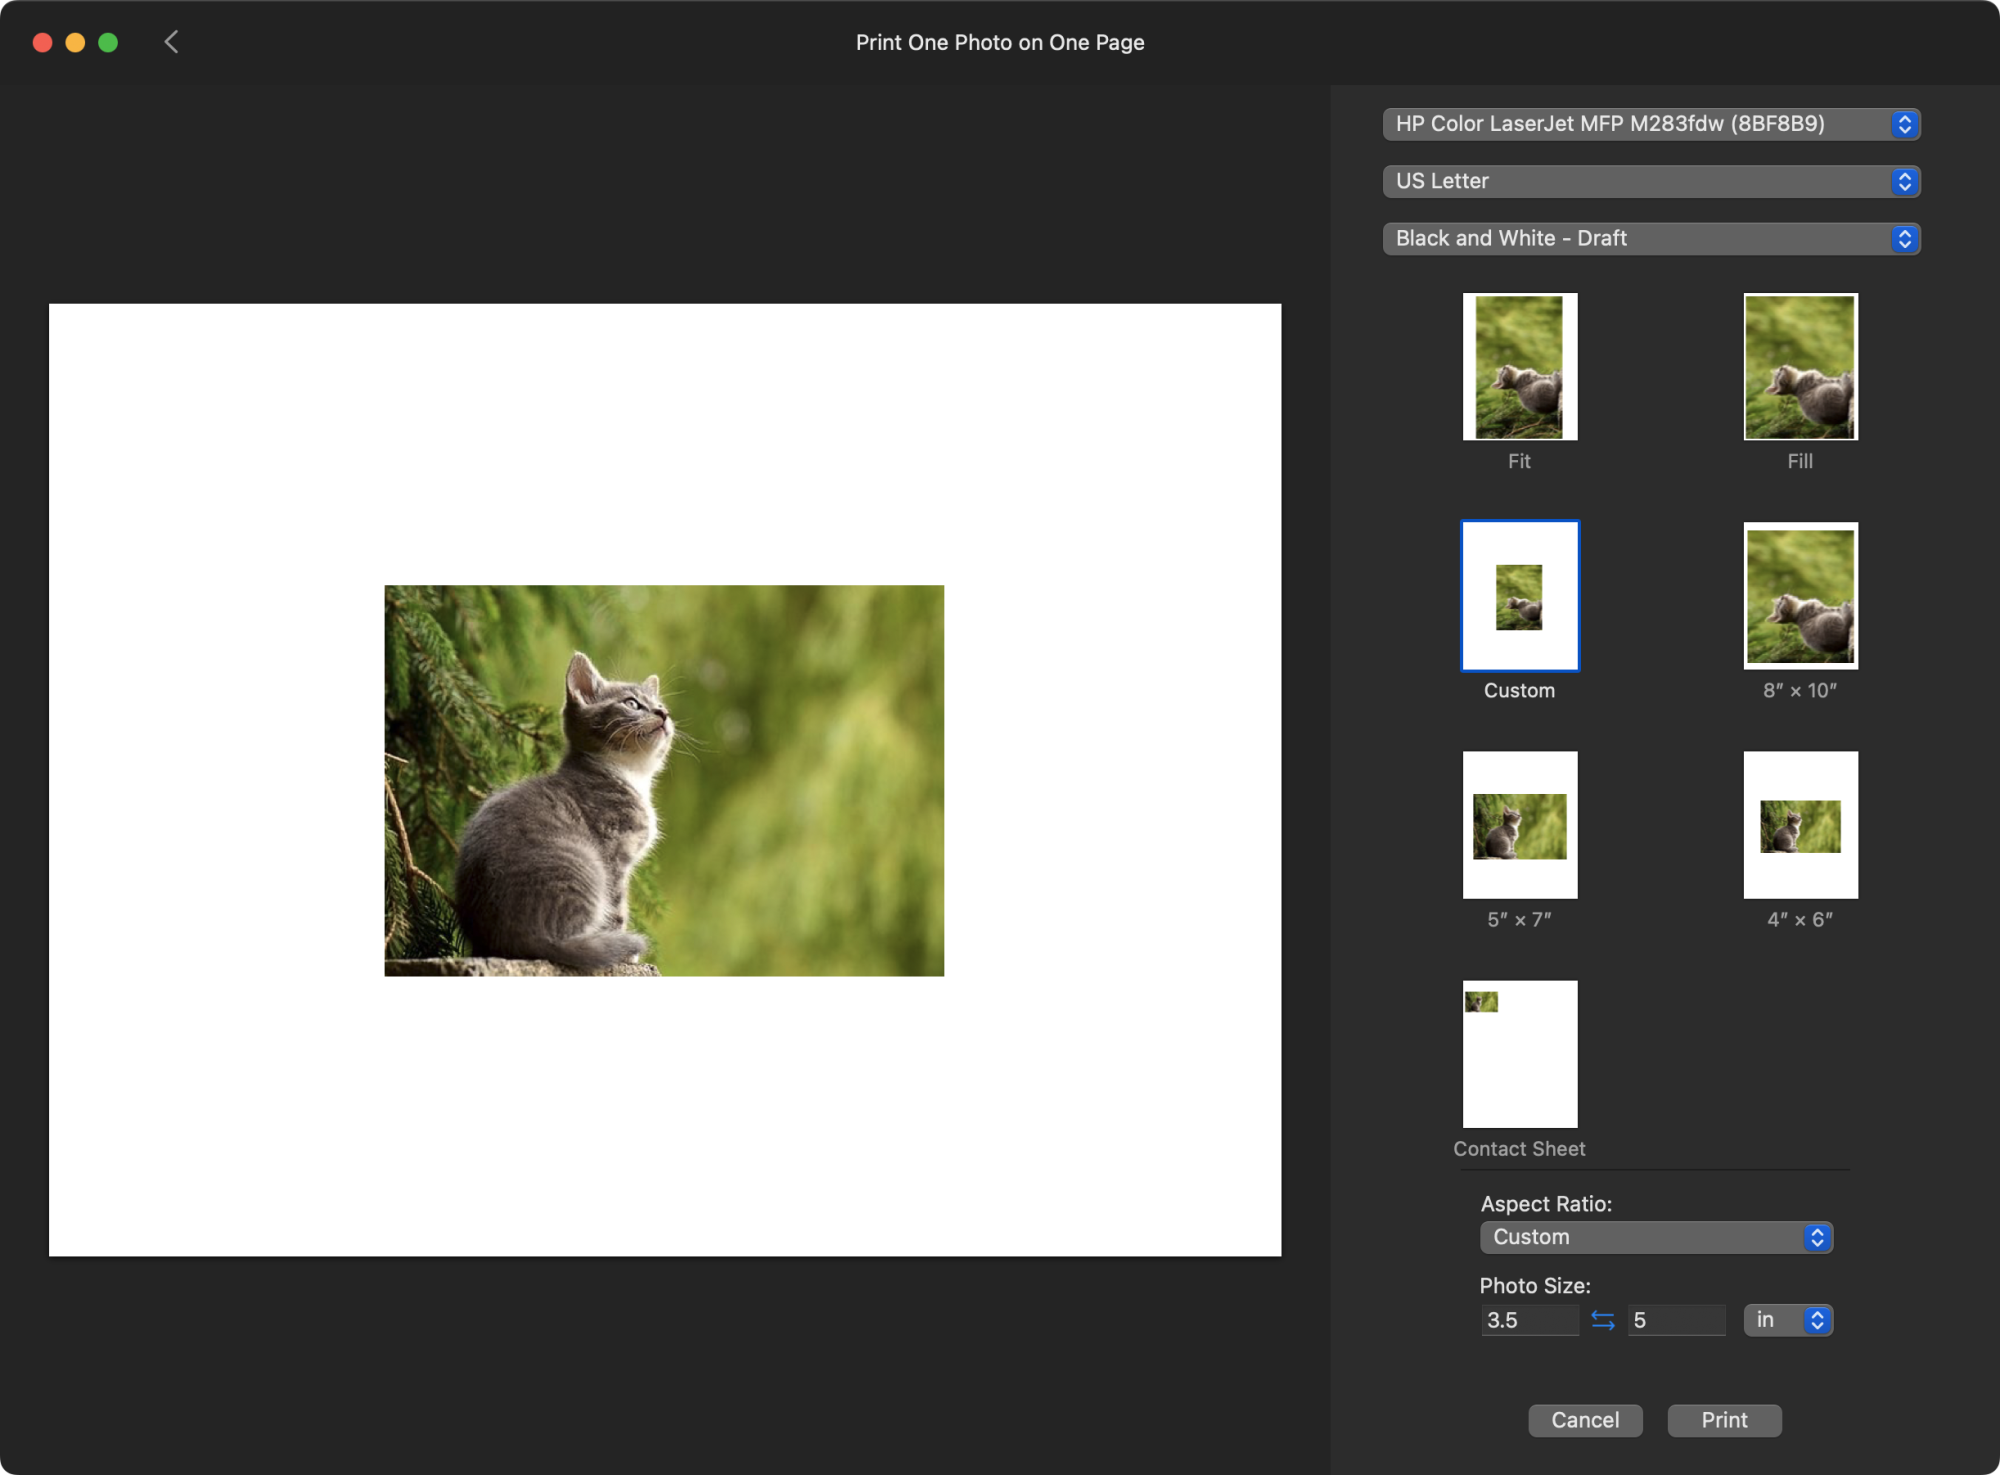This screenshot has height=1475, width=2000.
Task: Select the Fill layout thumbnail
Action: pyautogui.click(x=1800, y=366)
